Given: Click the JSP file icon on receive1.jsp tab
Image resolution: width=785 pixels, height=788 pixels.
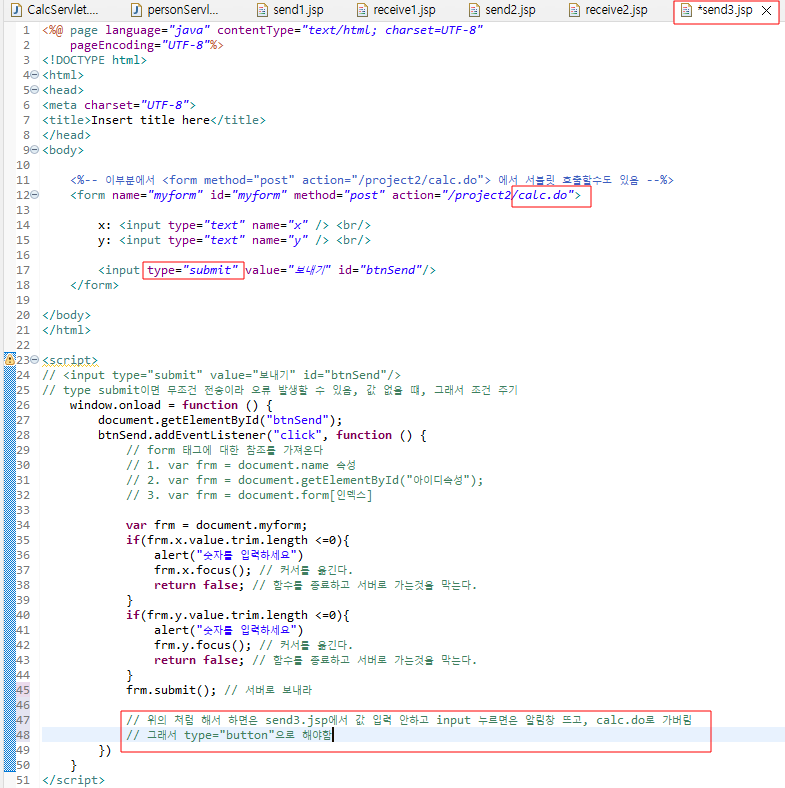Looking at the screenshot, I should [362, 10].
